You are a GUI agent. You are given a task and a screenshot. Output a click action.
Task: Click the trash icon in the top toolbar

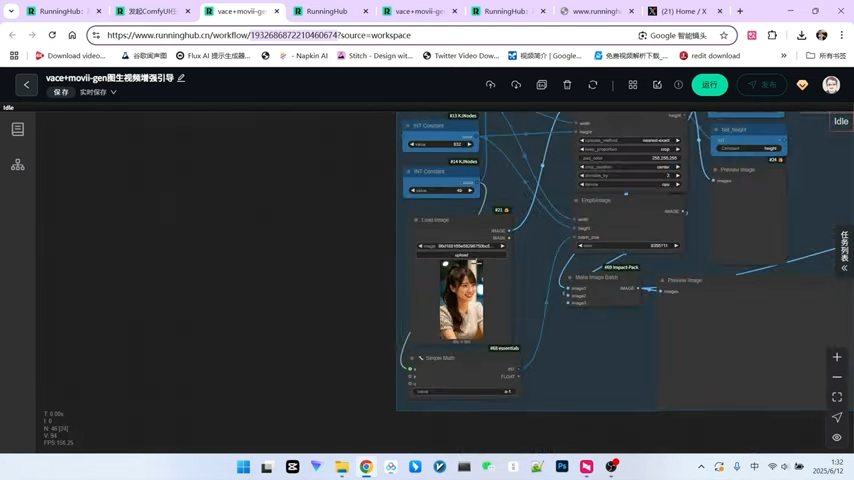click(567, 85)
